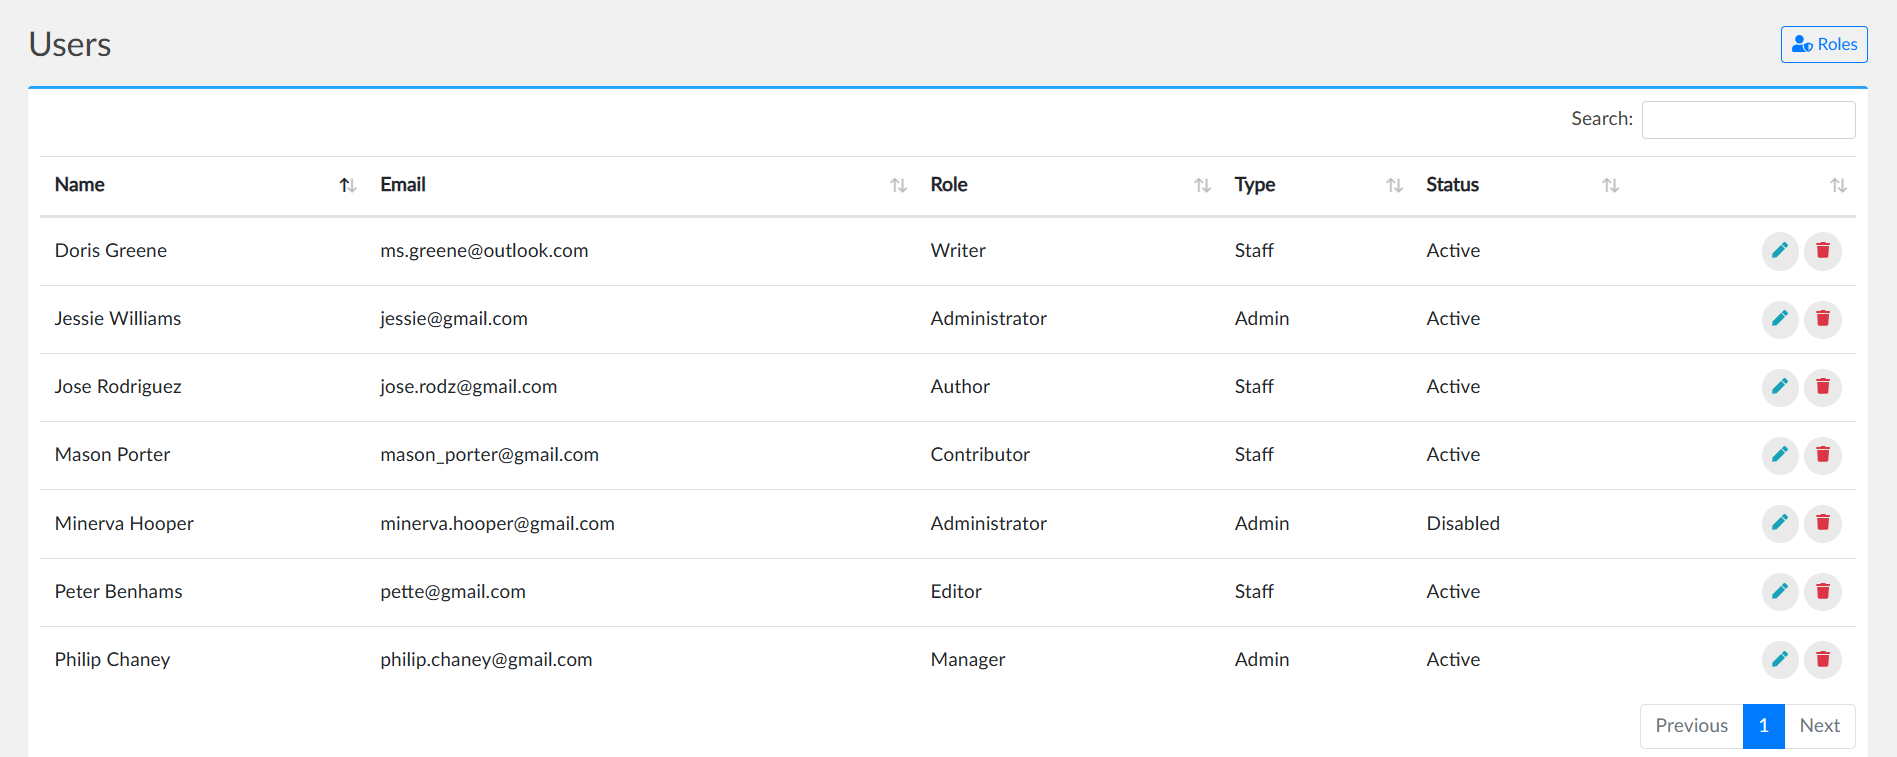Click Next in the pagination

[x=1819, y=726]
